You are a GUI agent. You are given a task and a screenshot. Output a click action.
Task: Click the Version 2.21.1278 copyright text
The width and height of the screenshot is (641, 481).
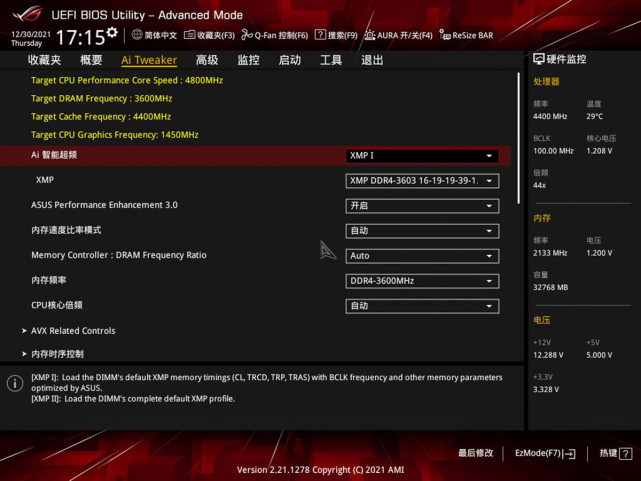point(320,470)
